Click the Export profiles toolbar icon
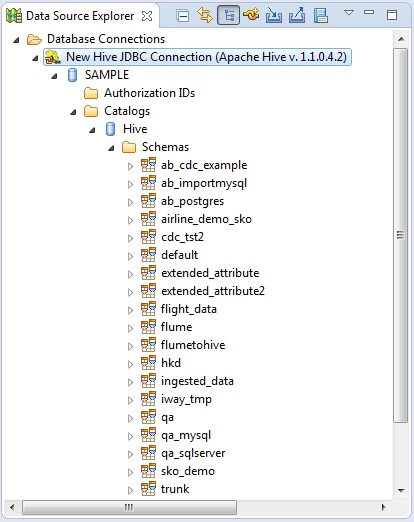The width and height of the screenshot is (414, 522). 297,15
